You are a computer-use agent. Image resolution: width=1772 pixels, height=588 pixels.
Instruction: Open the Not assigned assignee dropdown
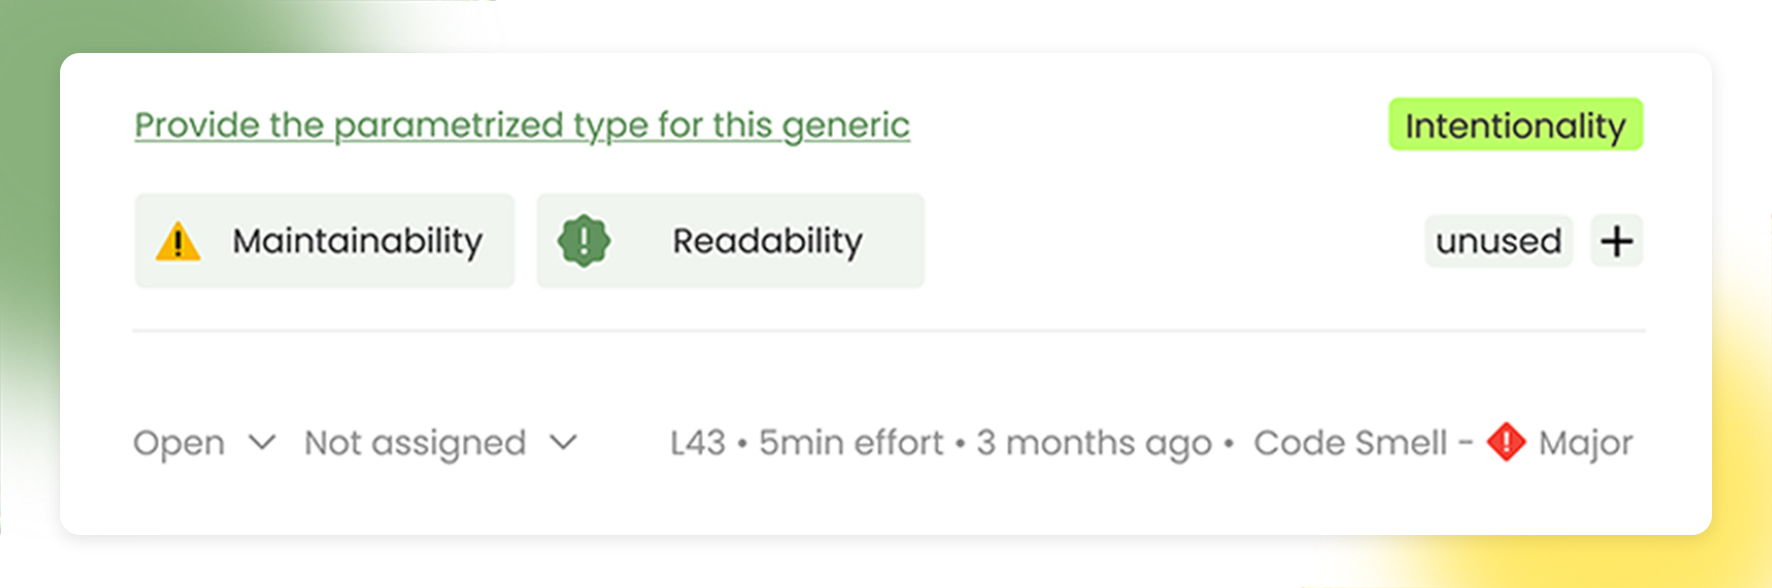coord(441,442)
